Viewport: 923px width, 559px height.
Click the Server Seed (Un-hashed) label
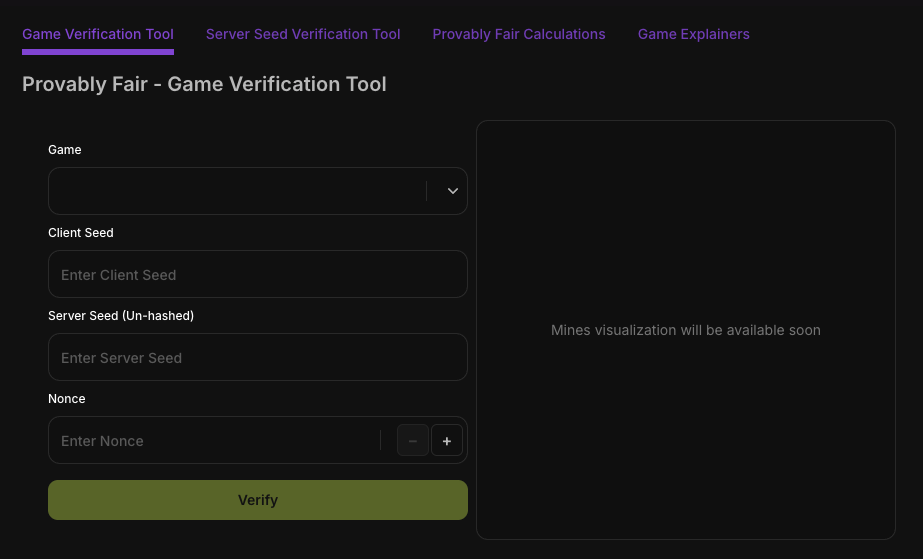(121, 316)
